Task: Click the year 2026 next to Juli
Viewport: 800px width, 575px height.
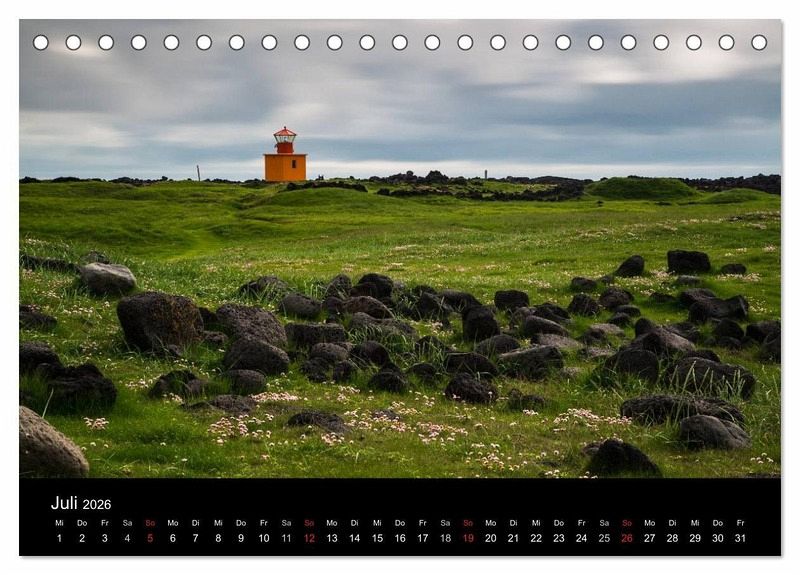Action: (97, 505)
